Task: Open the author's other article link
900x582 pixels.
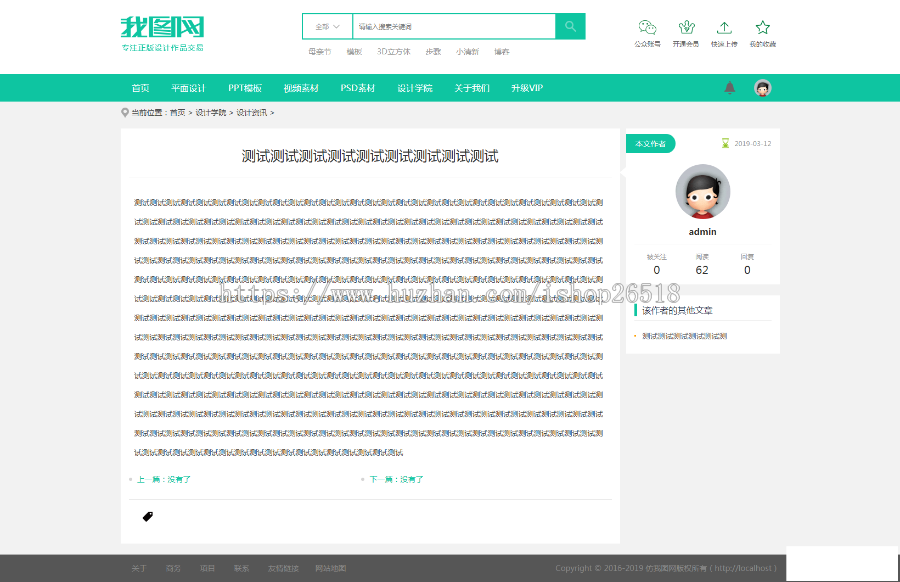Action: pyautogui.click(x=684, y=336)
